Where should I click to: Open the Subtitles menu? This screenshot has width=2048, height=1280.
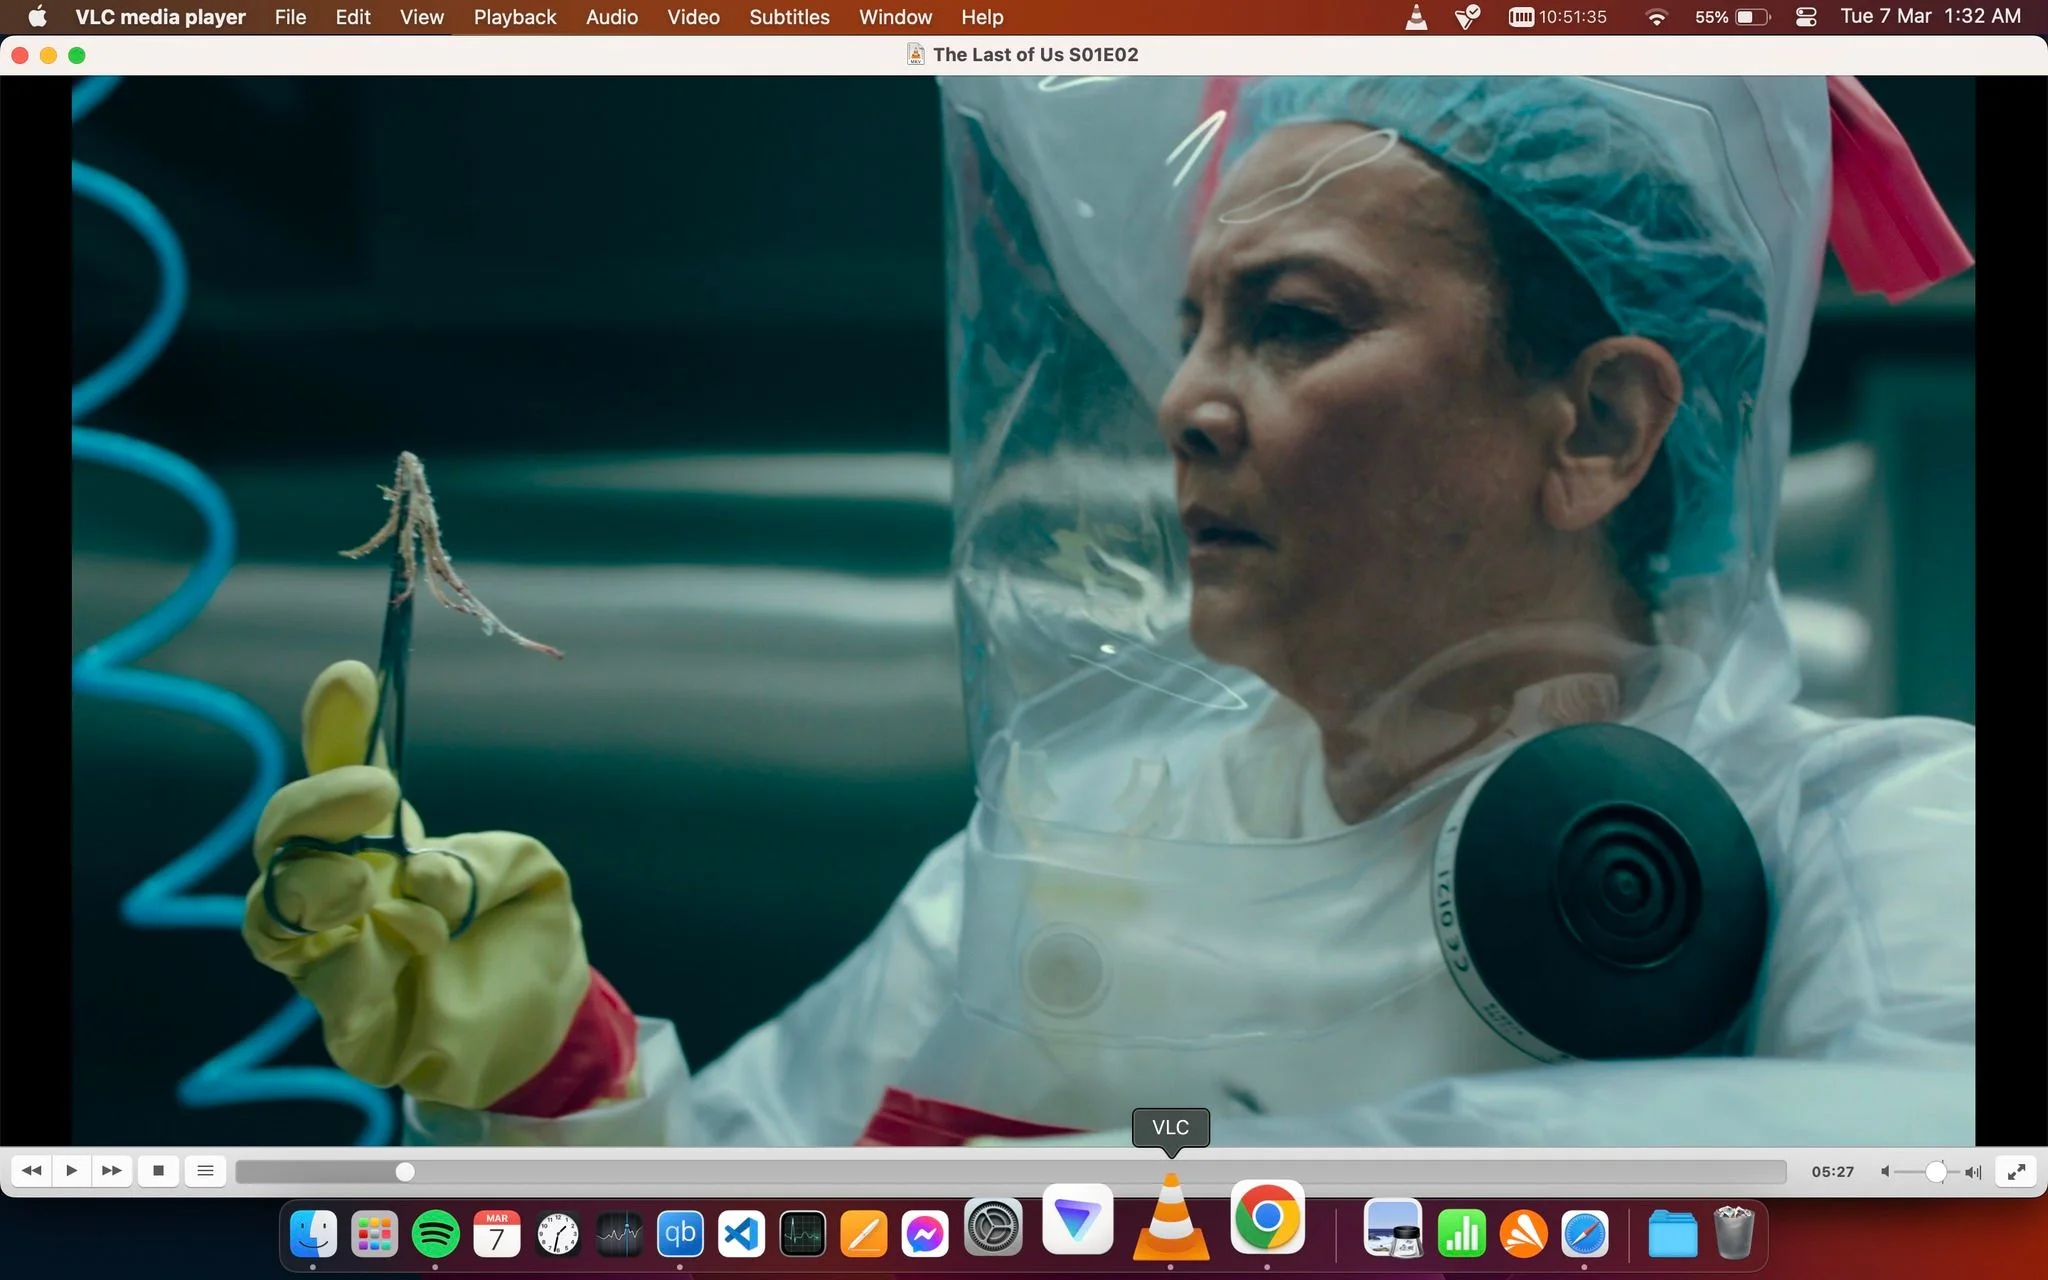tap(789, 17)
